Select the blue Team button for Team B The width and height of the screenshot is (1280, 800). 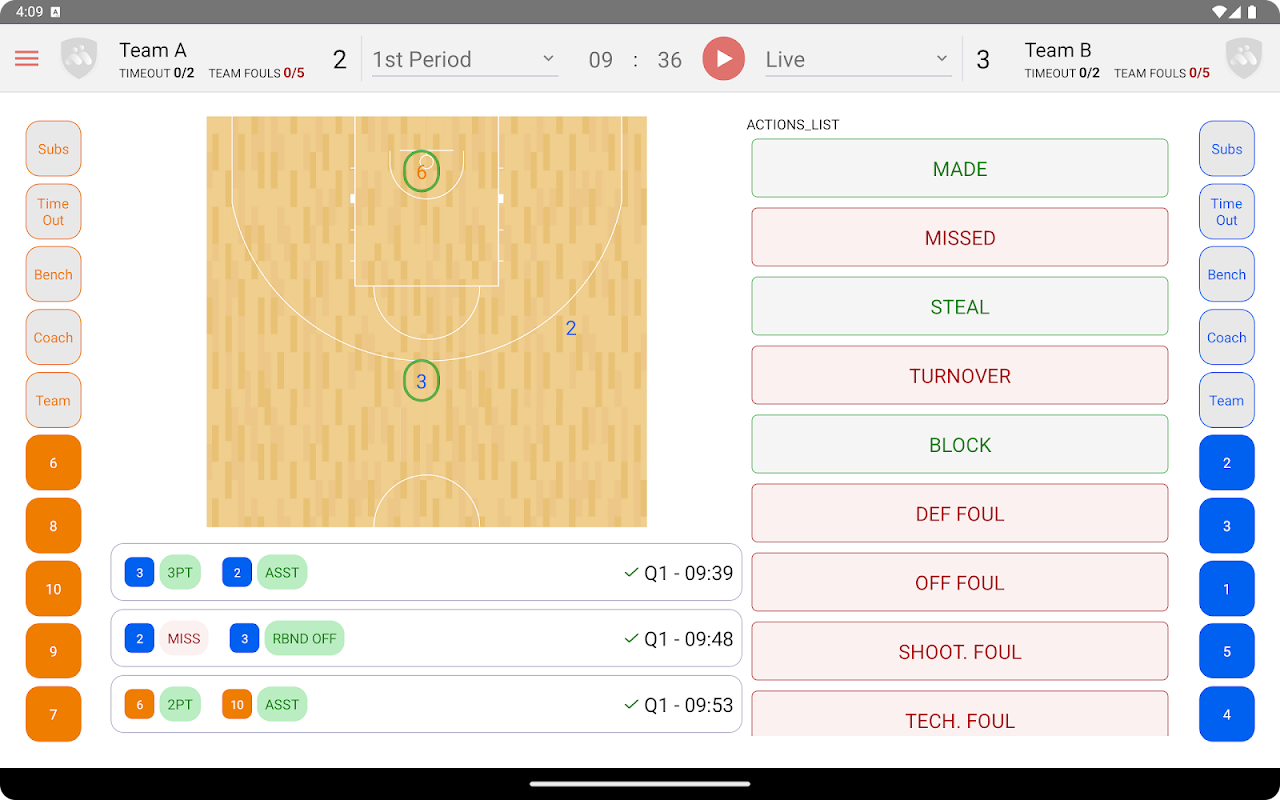coord(1227,401)
